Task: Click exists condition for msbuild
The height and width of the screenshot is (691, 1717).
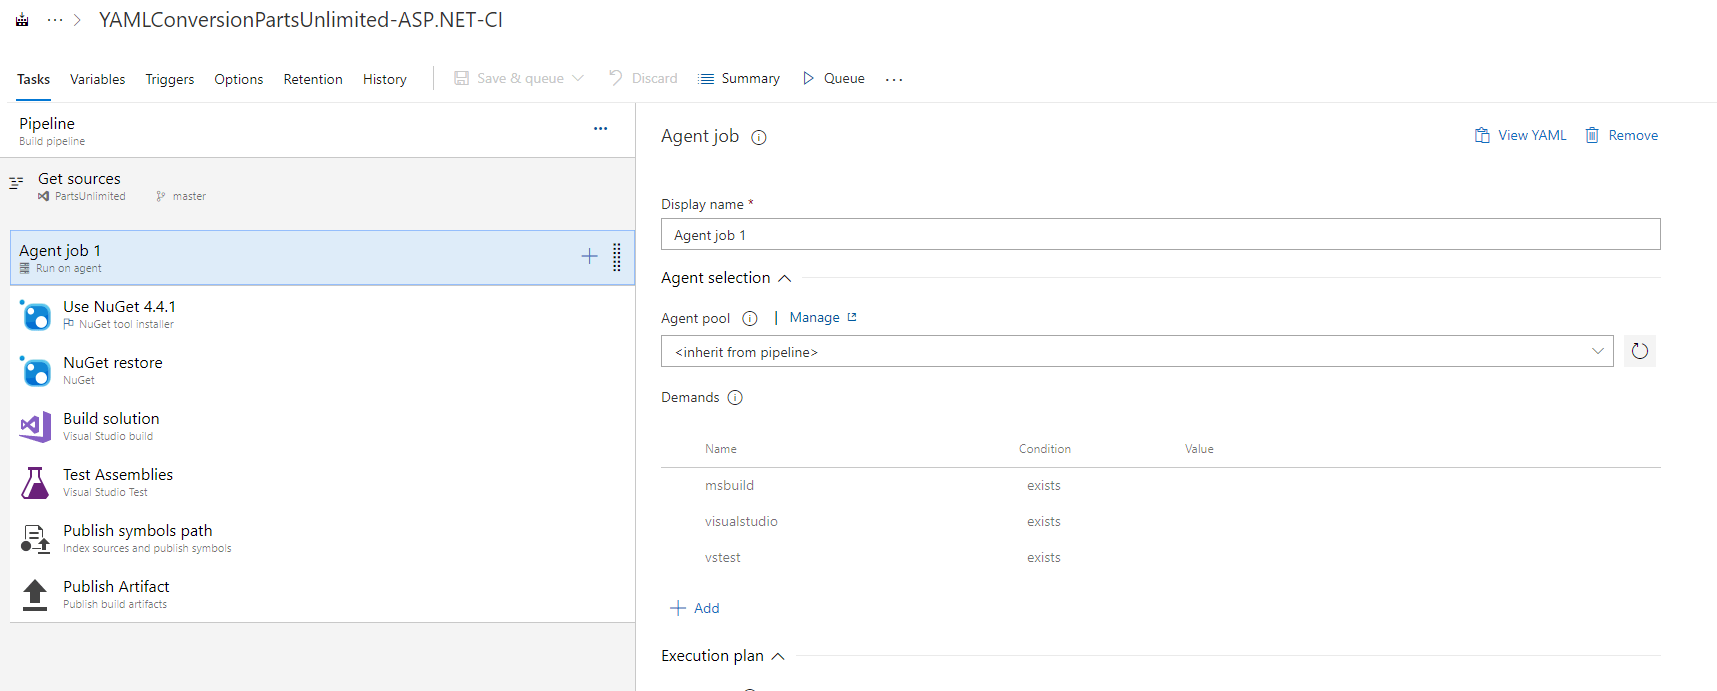Action: pos(1043,485)
